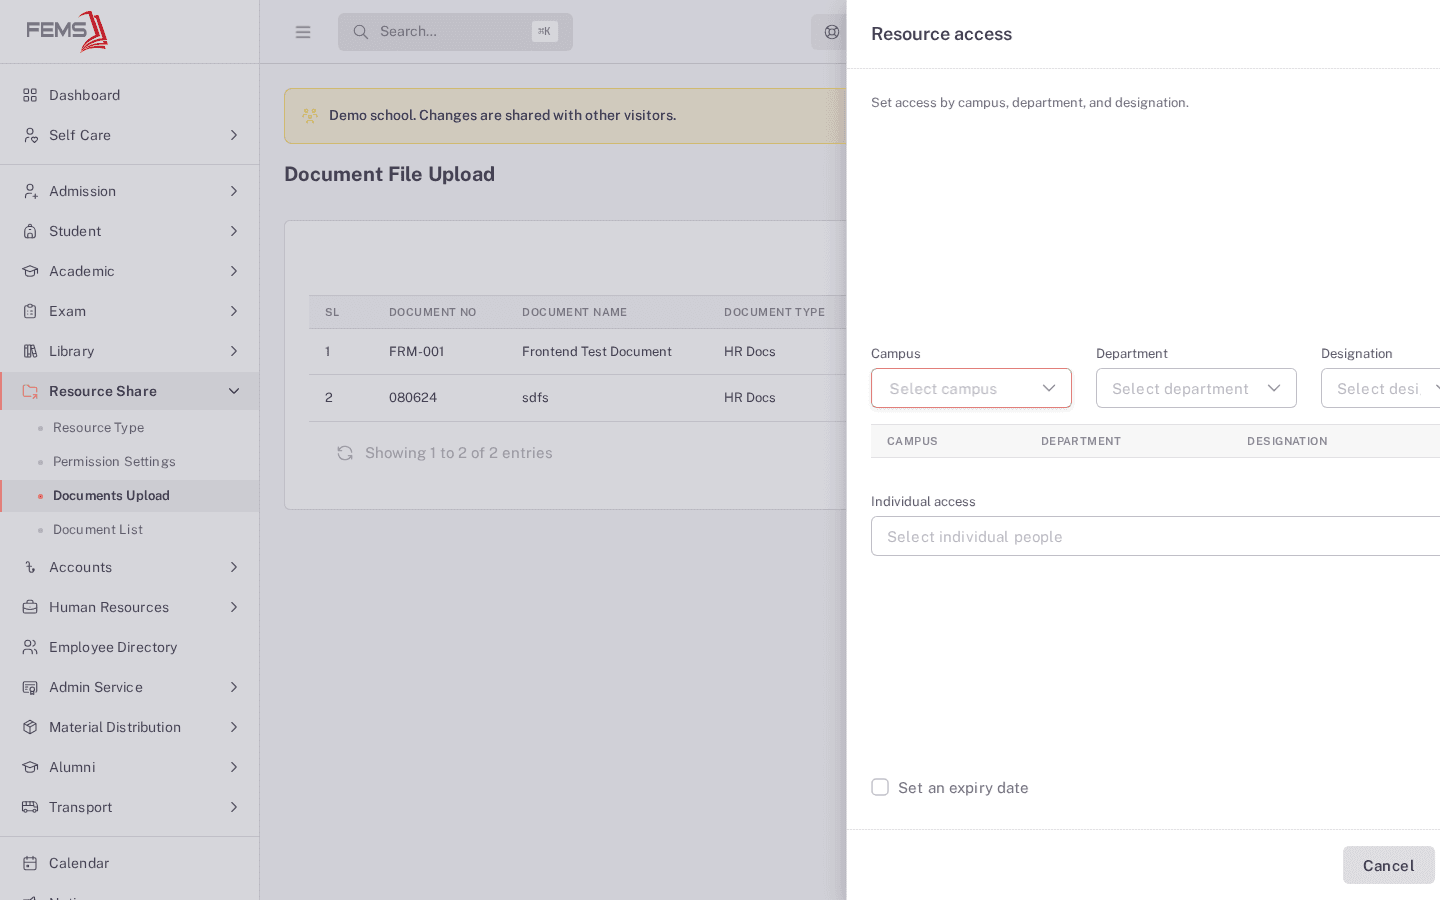The width and height of the screenshot is (1440, 900).
Task: Click Showing 1 to 2 of 2 entries text
Action: (x=459, y=453)
